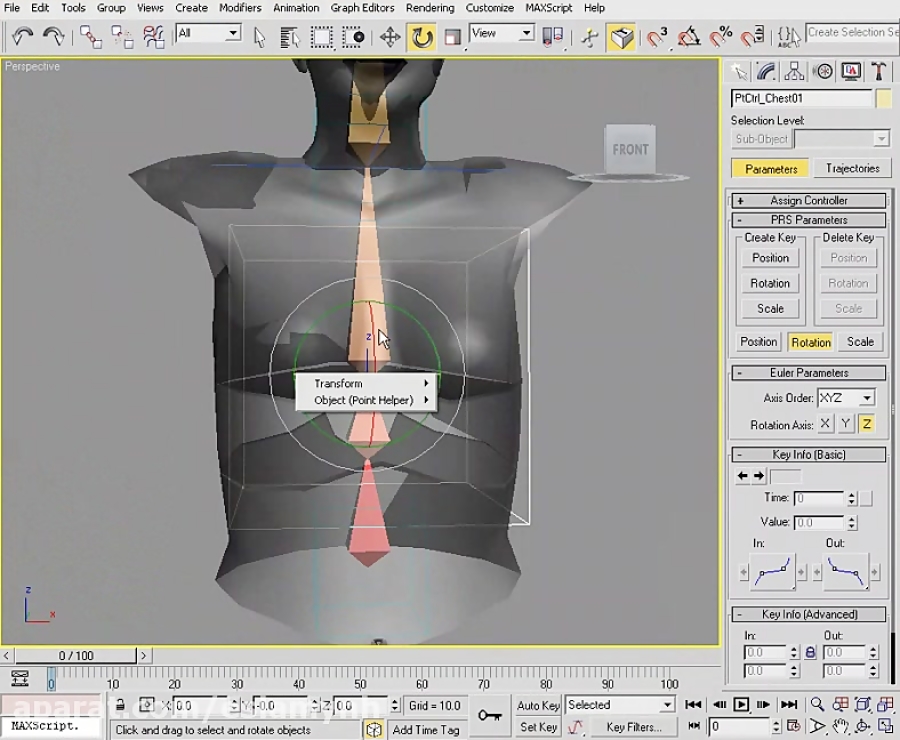Select the Select and Move tool

(391, 38)
